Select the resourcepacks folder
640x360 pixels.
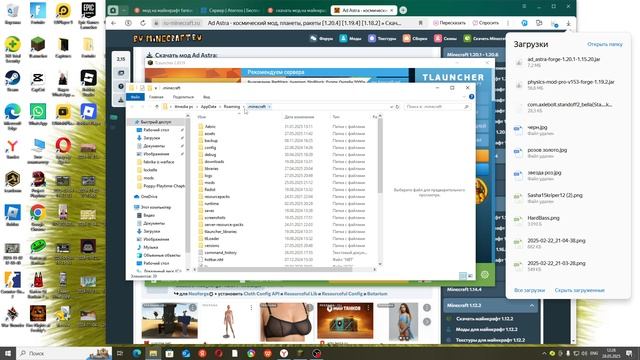(x=217, y=197)
